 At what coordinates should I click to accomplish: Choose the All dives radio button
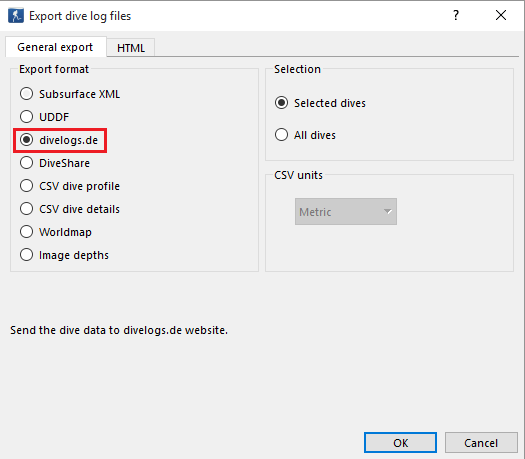pyautogui.click(x=281, y=135)
